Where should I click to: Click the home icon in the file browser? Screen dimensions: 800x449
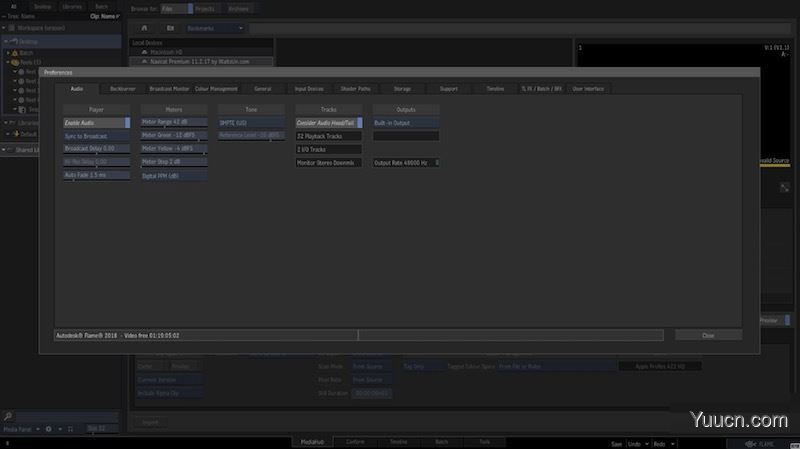144,28
